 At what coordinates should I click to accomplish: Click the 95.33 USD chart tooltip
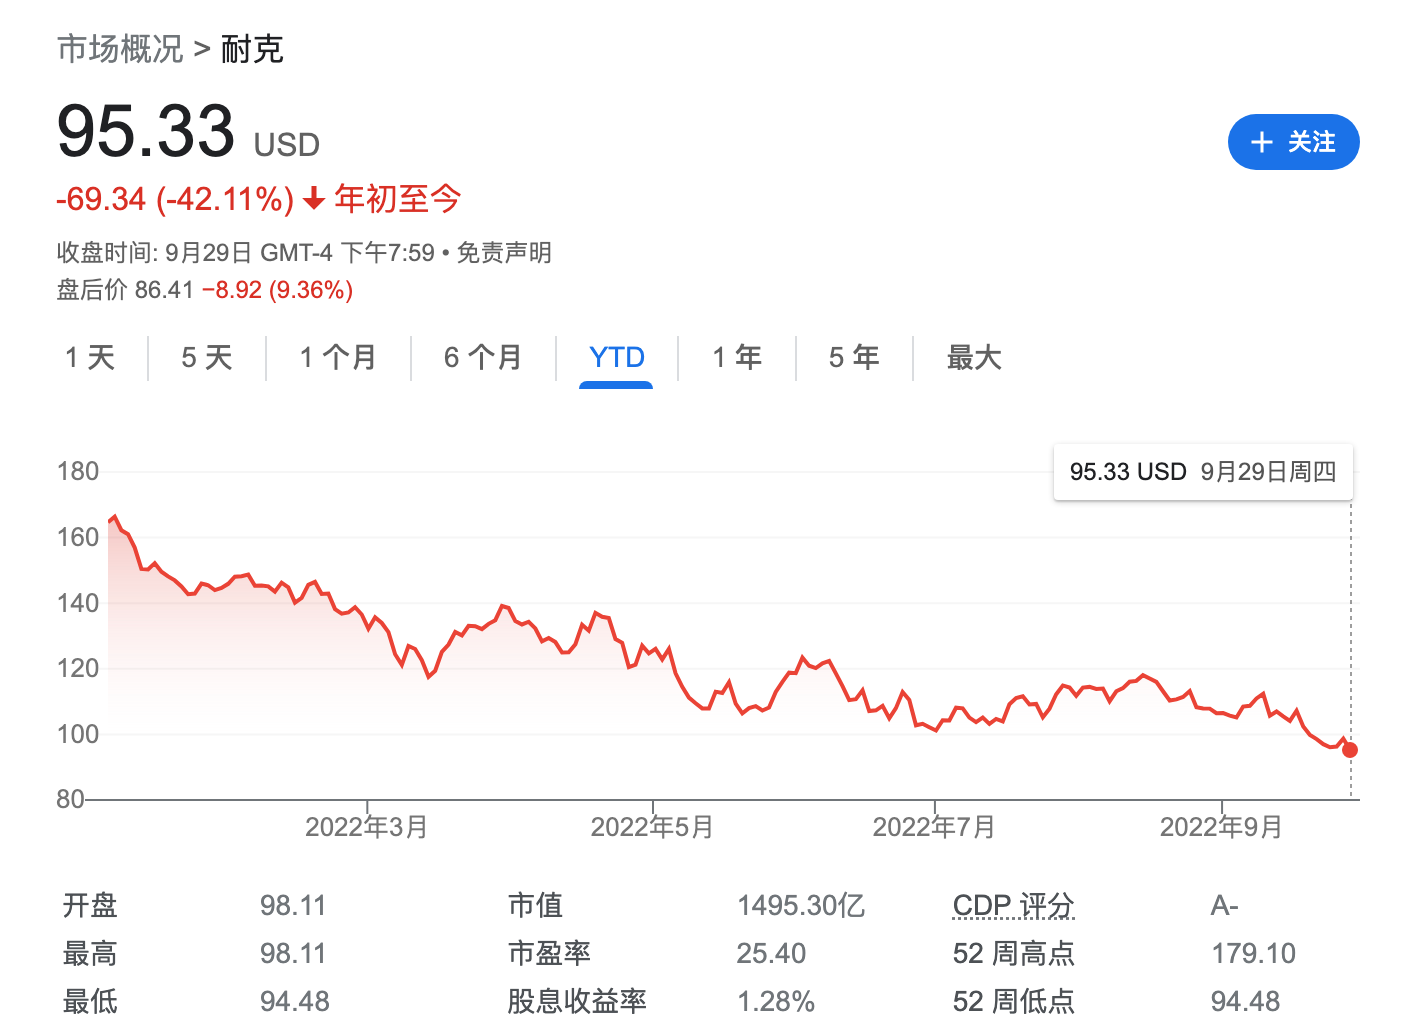click(x=1203, y=472)
